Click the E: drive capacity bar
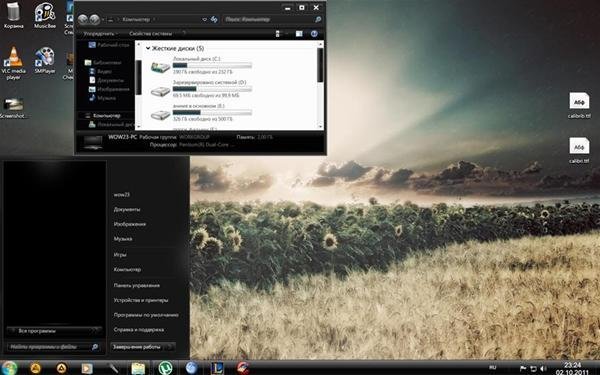 pos(212,112)
